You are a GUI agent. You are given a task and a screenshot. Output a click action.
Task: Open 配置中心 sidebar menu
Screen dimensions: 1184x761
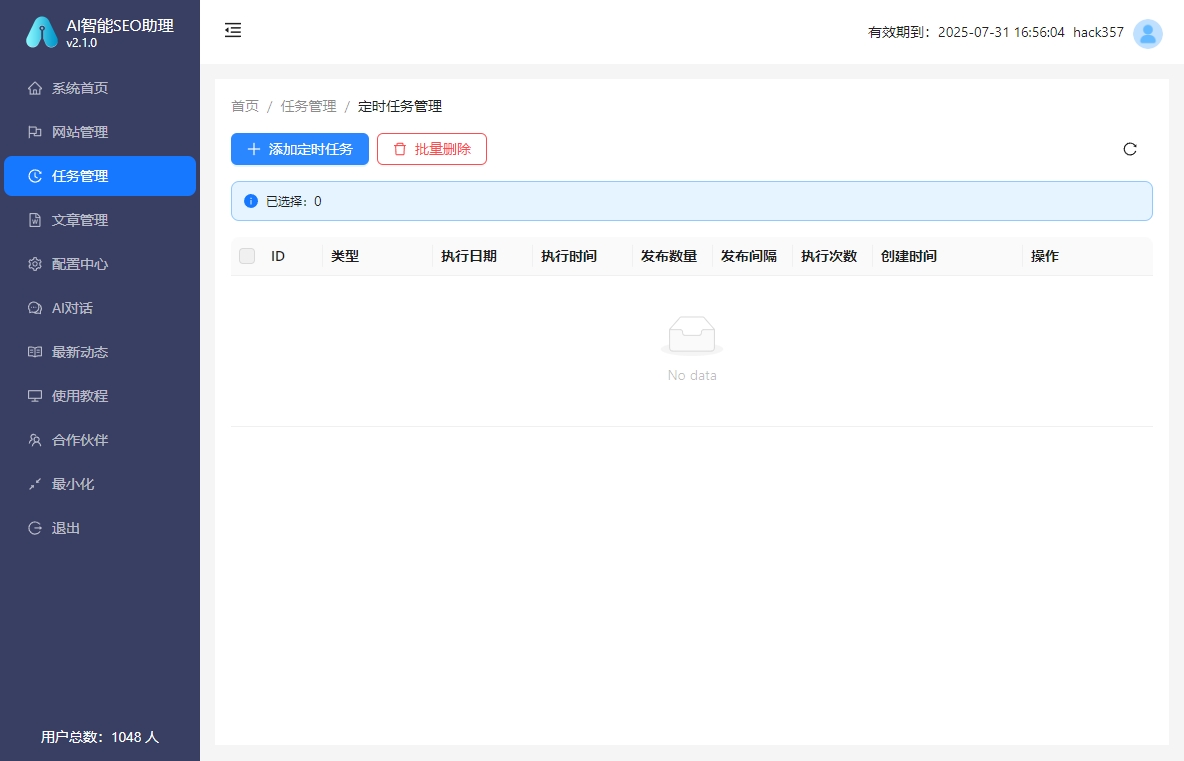pyautogui.click(x=100, y=264)
